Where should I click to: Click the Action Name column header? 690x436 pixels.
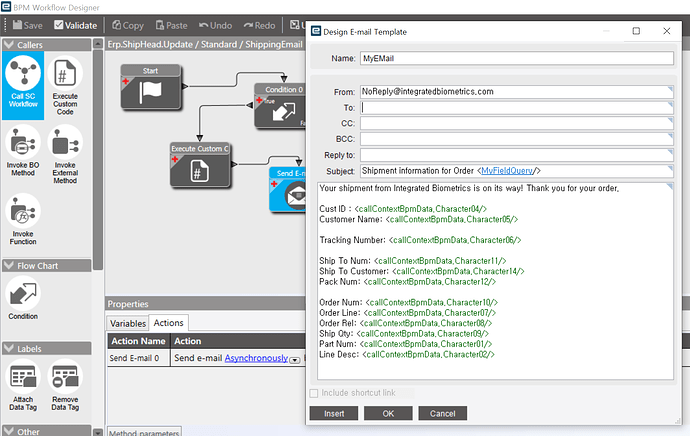[x=139, y=341]
